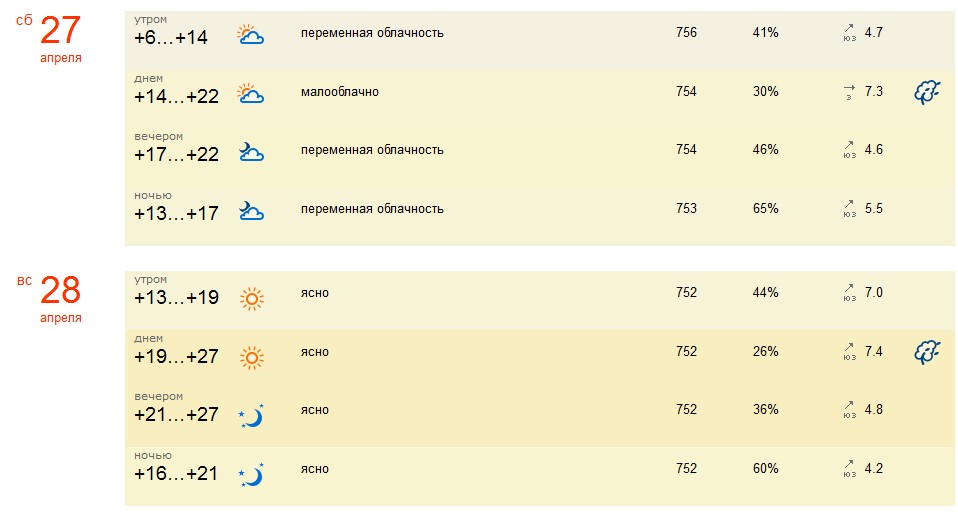Viewport: 958px width, 521px height.
Task: Click the southwest wind arrow next to 7.0
Action: tap(849, 291)
